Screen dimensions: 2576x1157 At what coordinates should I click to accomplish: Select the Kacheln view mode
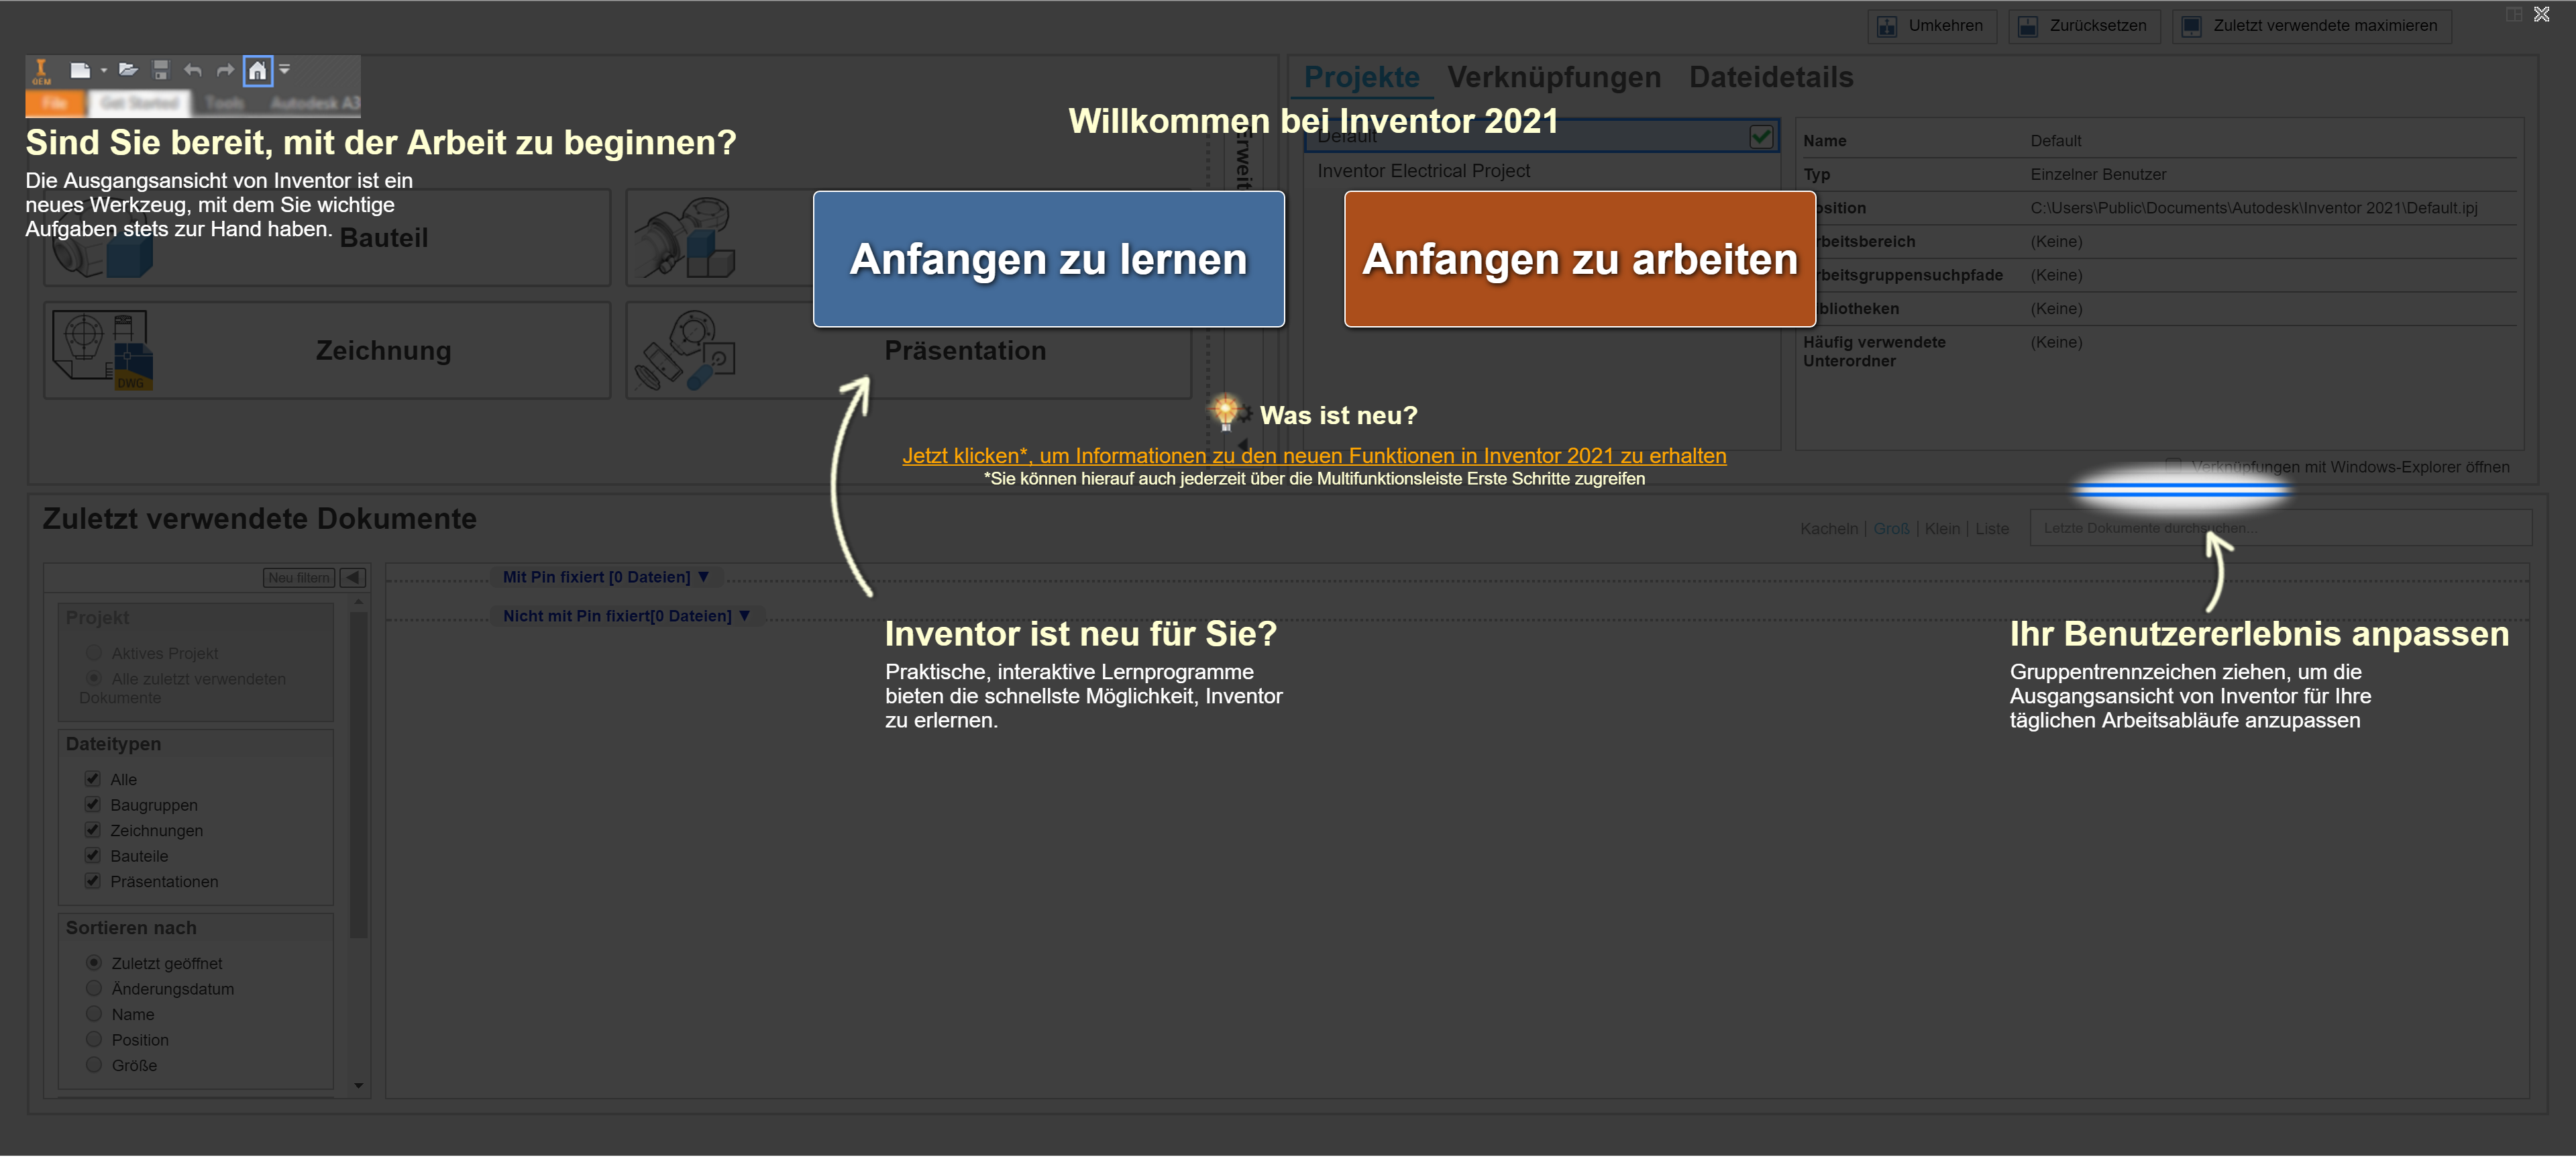pos(1829,529)
